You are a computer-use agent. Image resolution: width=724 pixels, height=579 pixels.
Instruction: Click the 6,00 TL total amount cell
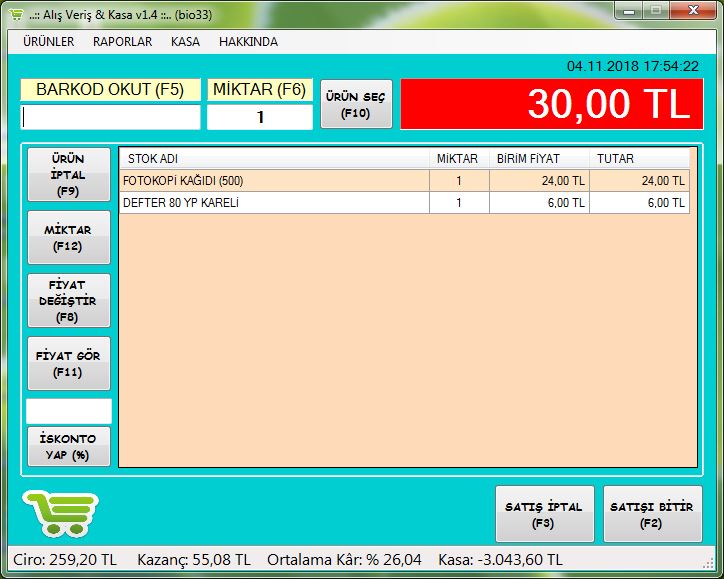[640, 203]
